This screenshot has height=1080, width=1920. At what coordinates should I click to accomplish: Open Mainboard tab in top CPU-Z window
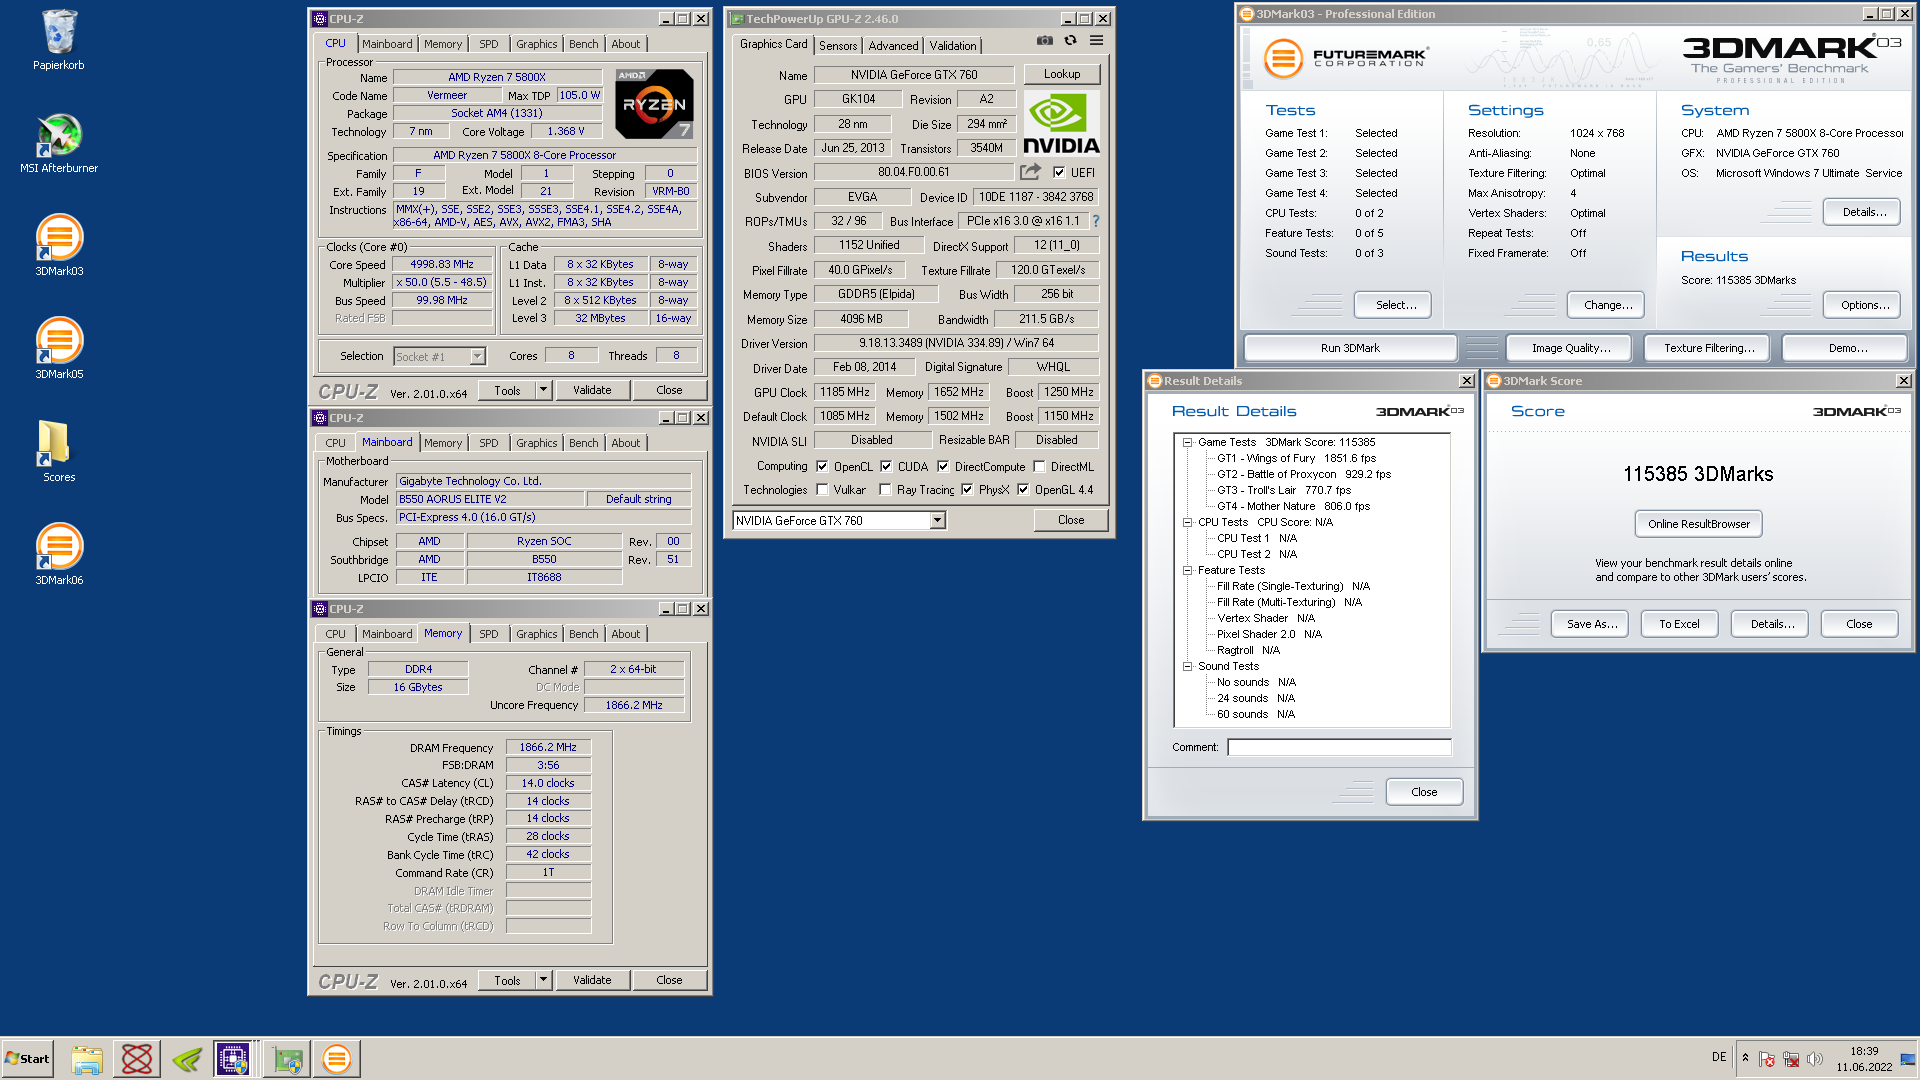click(387, 44)
